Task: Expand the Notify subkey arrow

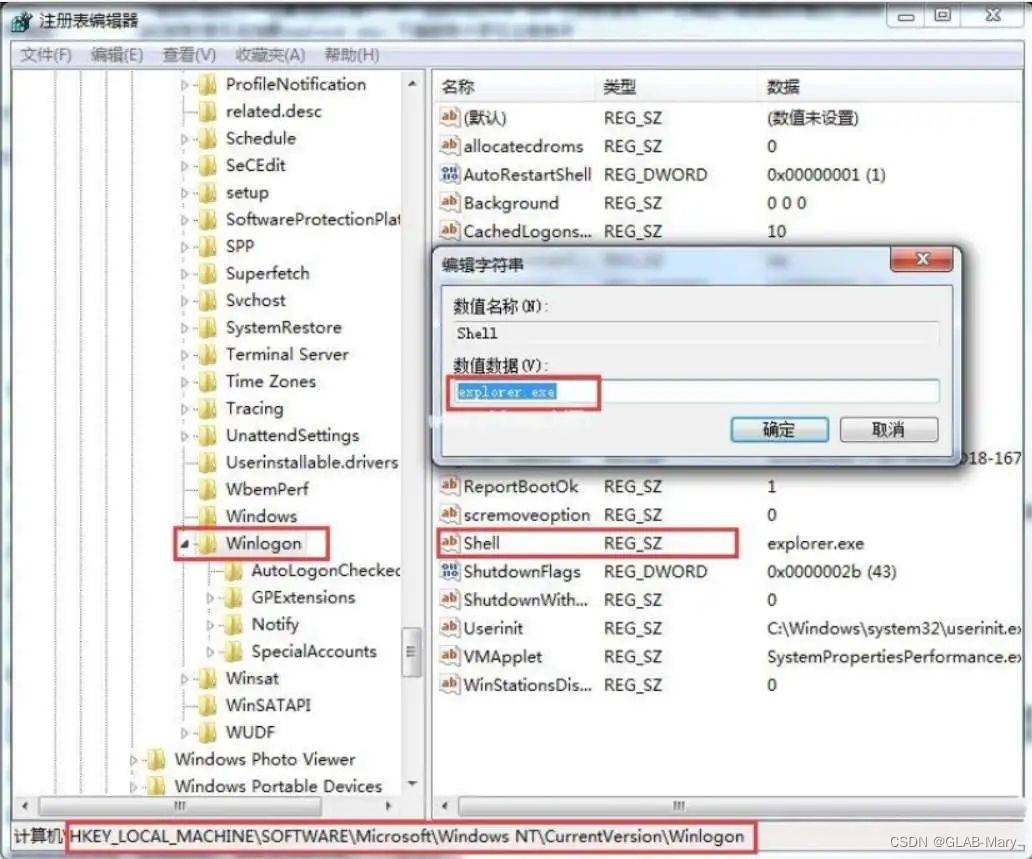Action: click(x=210, y=625)
